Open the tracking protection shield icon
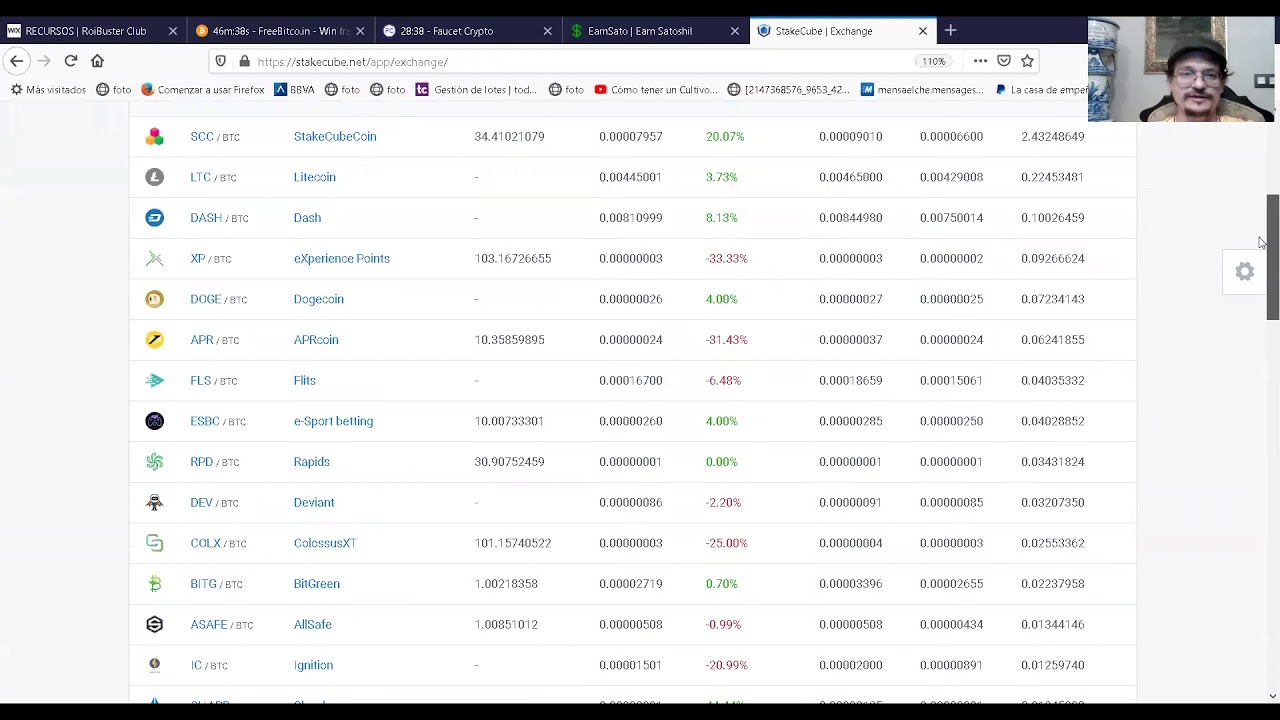The width and height of the screenshot is (1280, 720). [221, 61]
